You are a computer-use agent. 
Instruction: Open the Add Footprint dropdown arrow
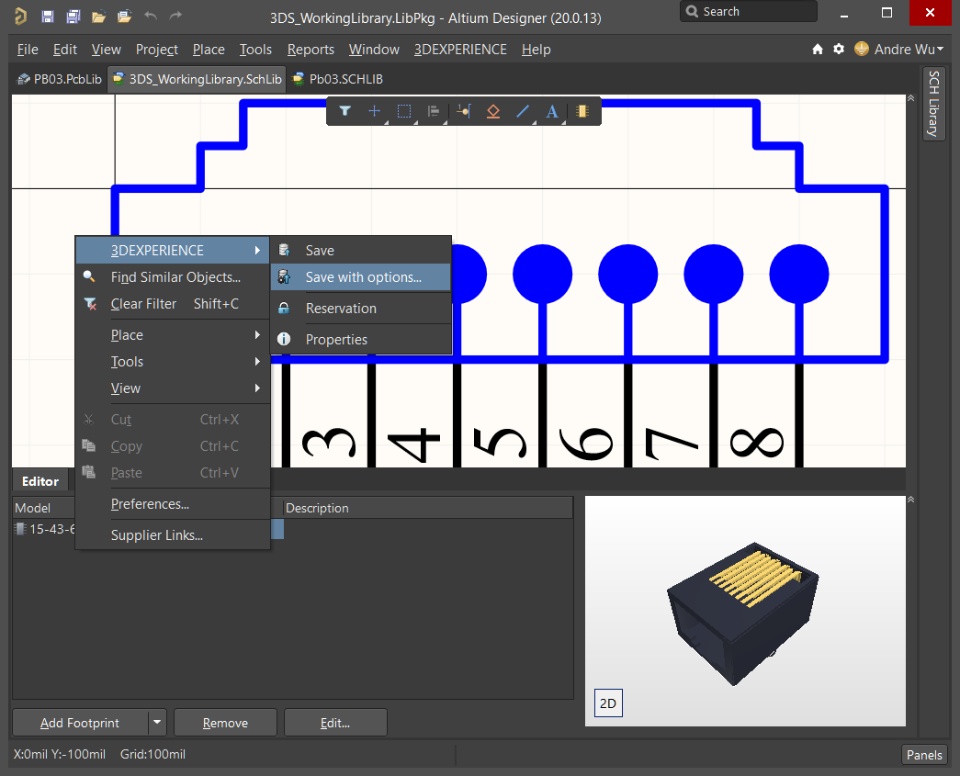(x=157, y=723)
